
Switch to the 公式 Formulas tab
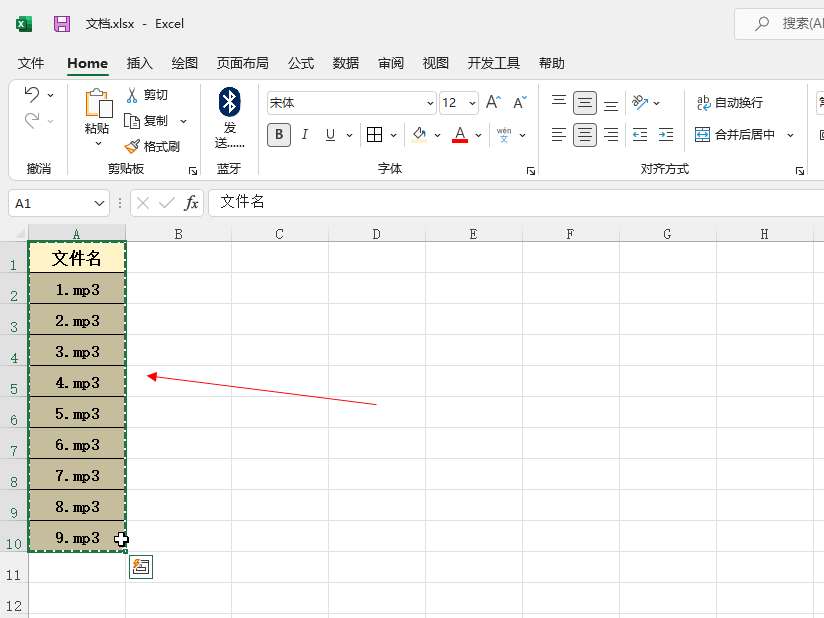(x=301, y=63)
